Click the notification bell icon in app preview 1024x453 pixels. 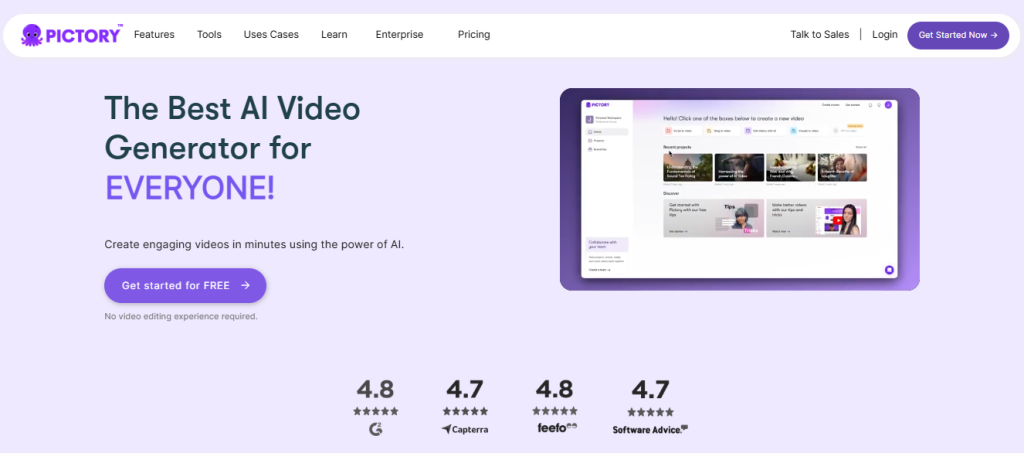870,105
